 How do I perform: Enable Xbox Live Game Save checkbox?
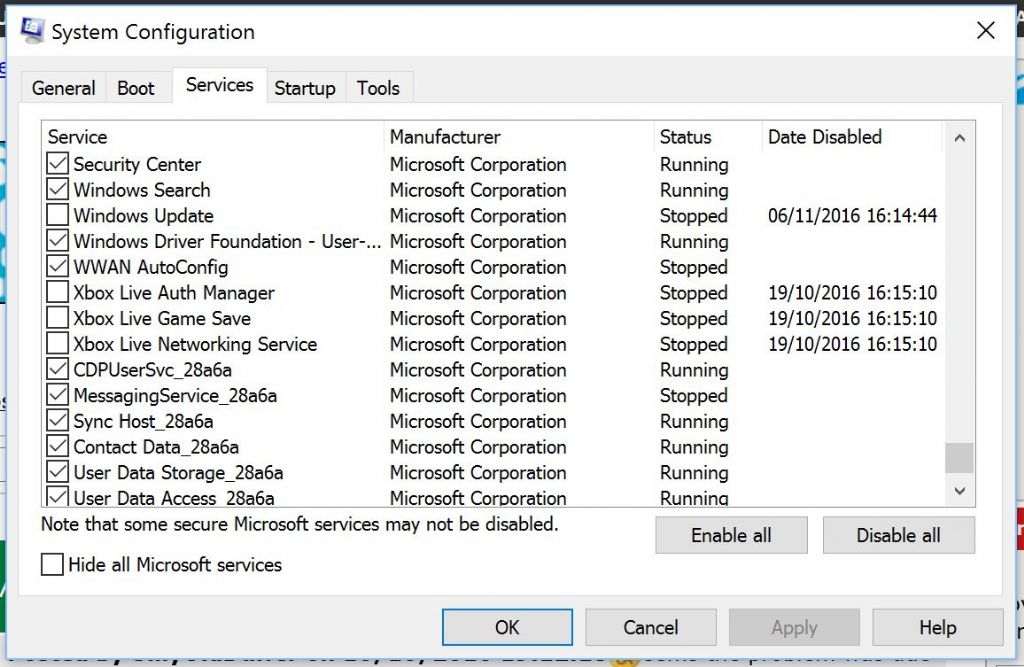tap(57, 318)
